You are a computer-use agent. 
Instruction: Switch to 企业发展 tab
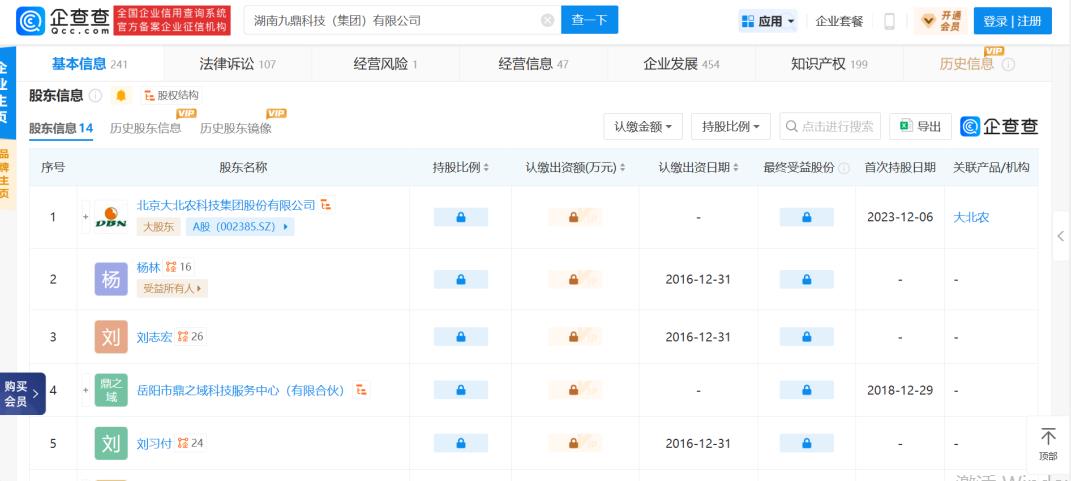(682, 64)
